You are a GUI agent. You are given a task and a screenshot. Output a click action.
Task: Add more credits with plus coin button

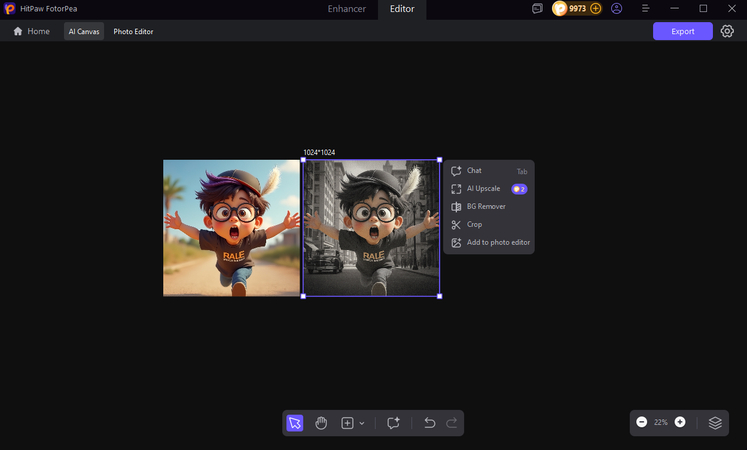(596, 8)
